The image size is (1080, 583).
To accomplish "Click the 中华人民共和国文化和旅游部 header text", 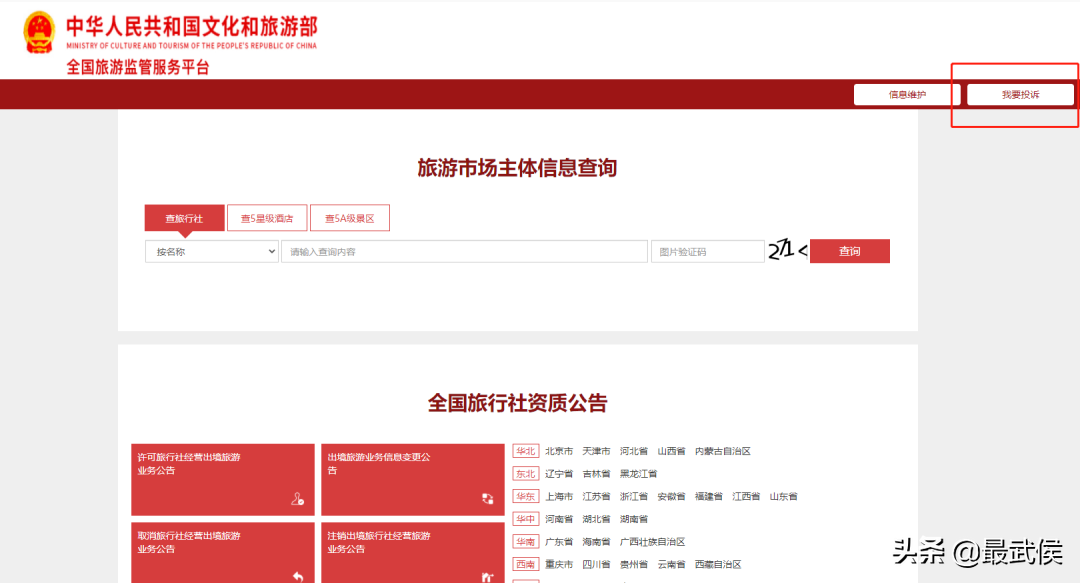I will [x=192, y=27].
